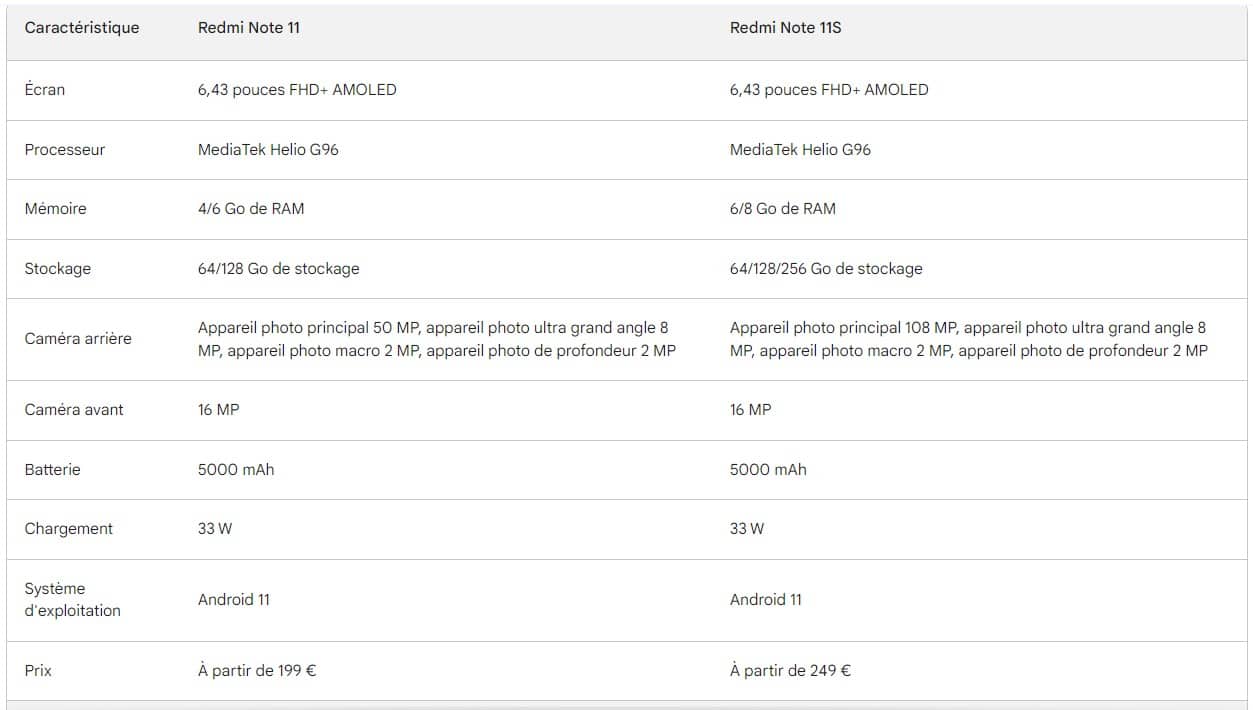
Task: Select the Prix row label
Action: pos(38,671)
